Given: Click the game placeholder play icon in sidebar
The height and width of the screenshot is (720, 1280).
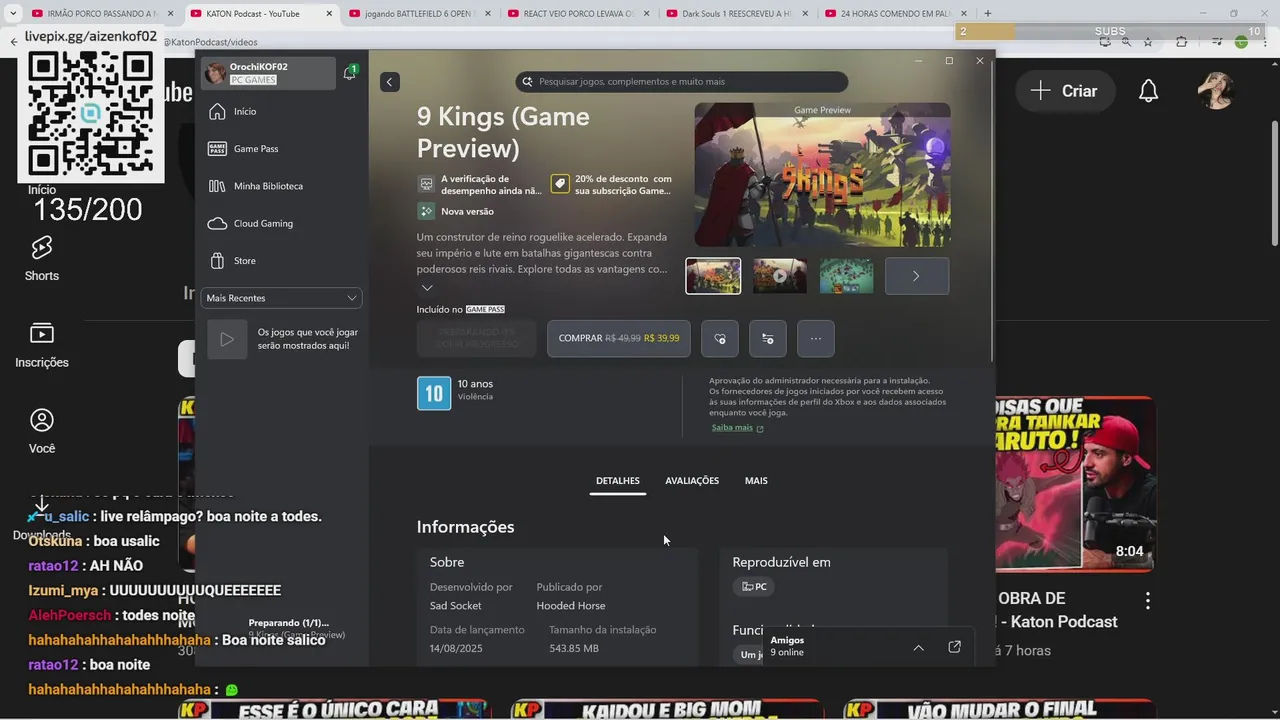Looking at the screenshot, I should (x=227, y=339).
